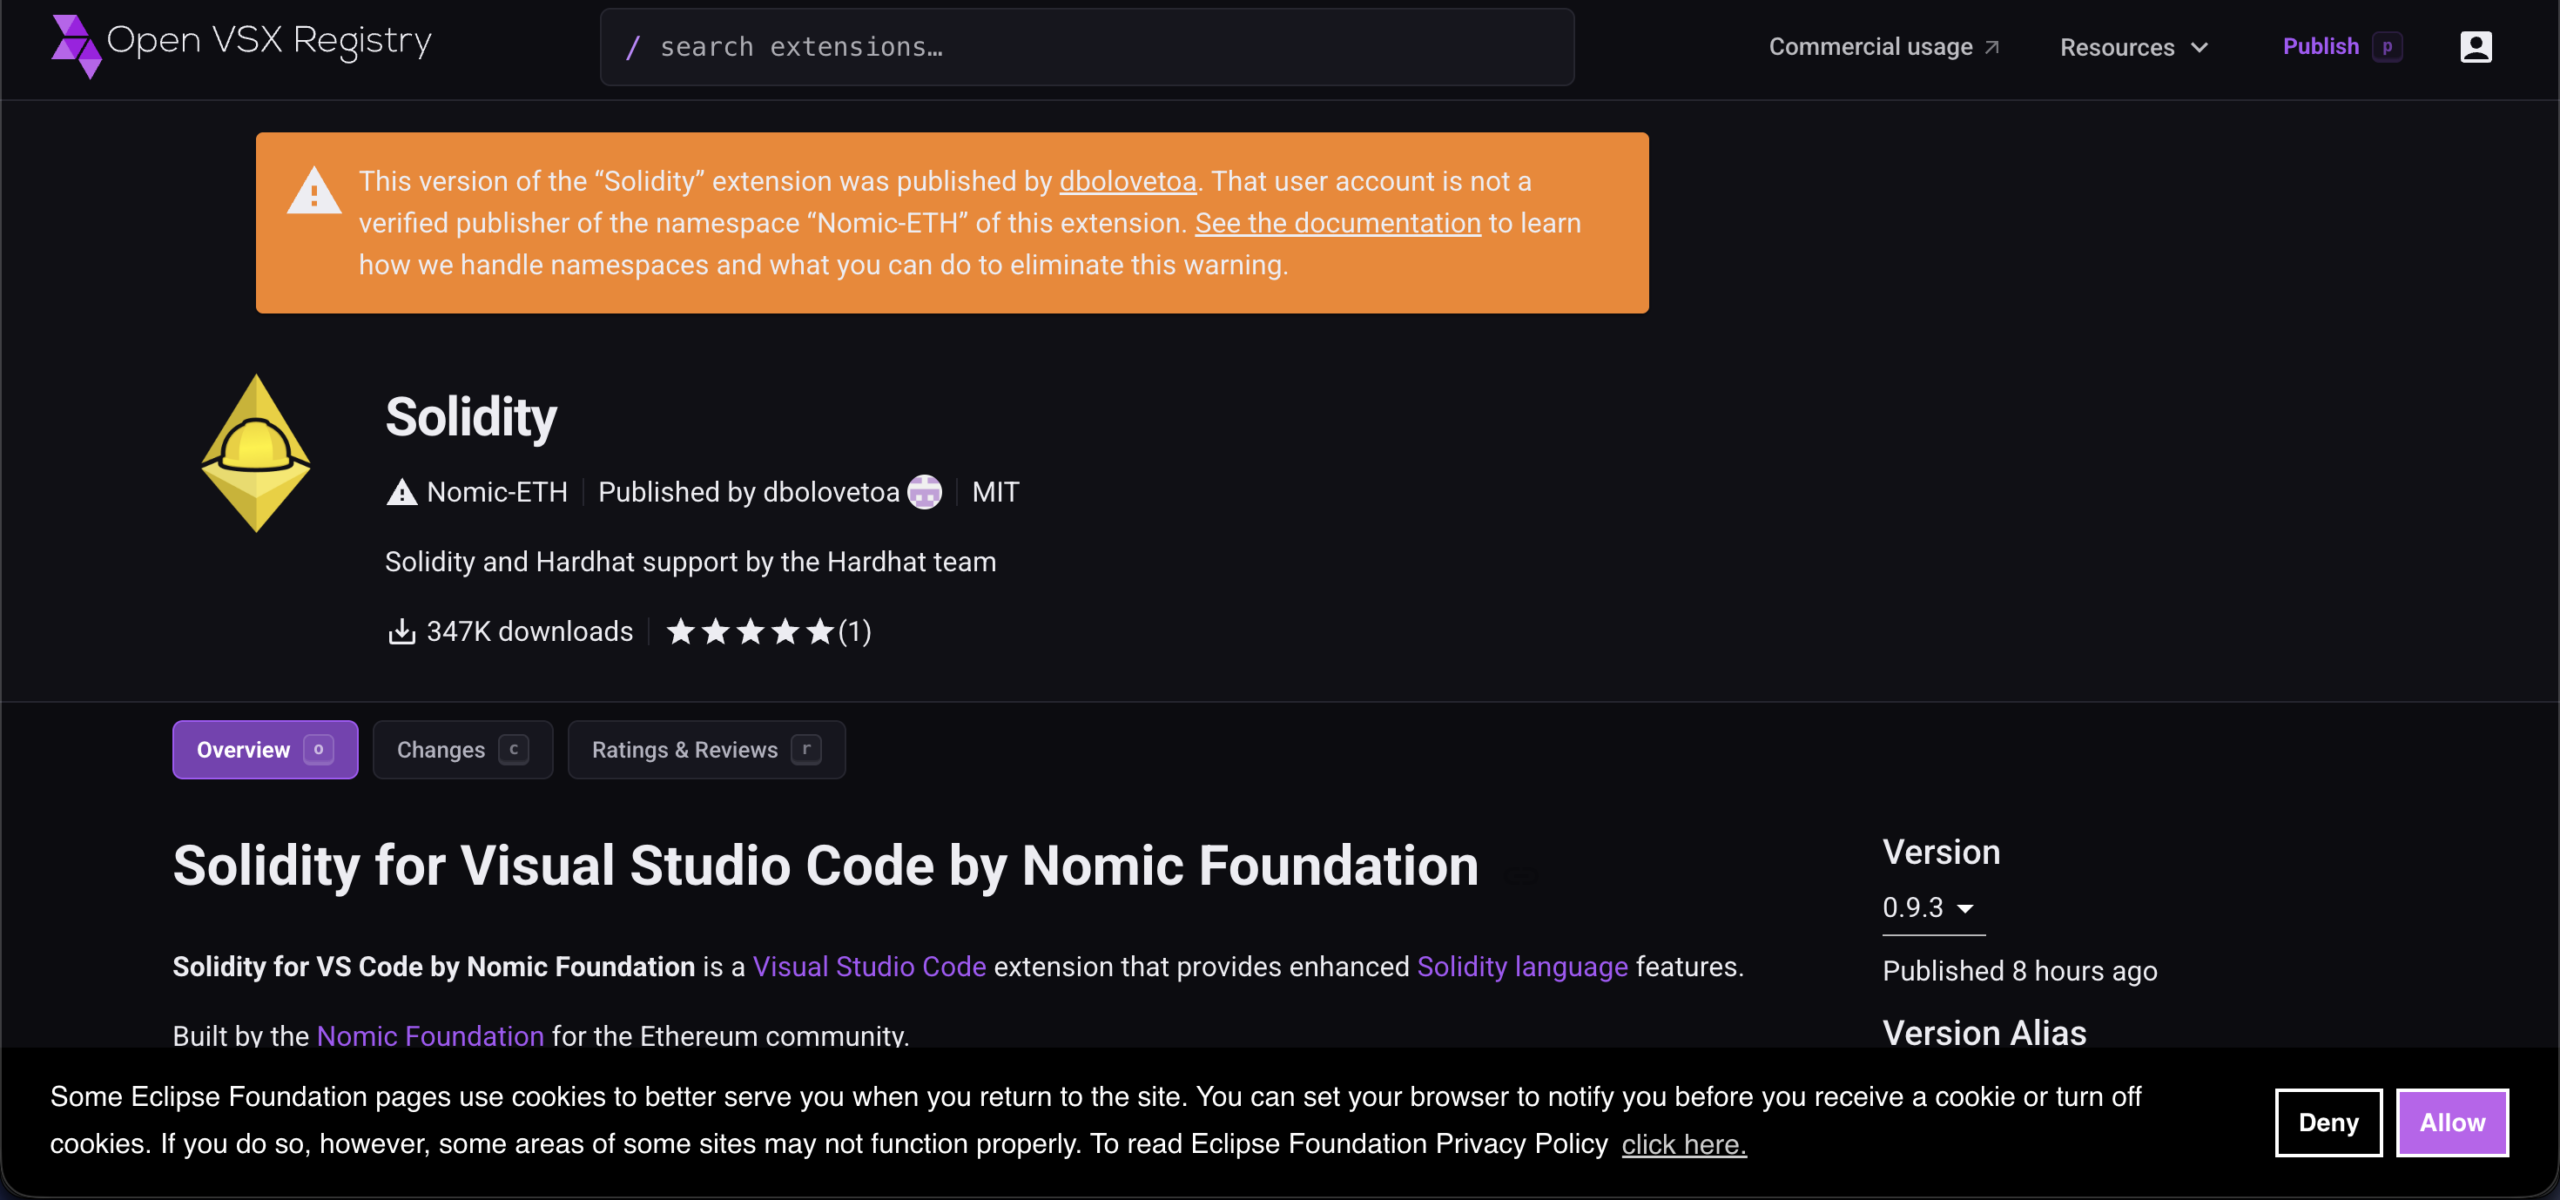Open the Visual Studio Code link

(x=869, y=967)
